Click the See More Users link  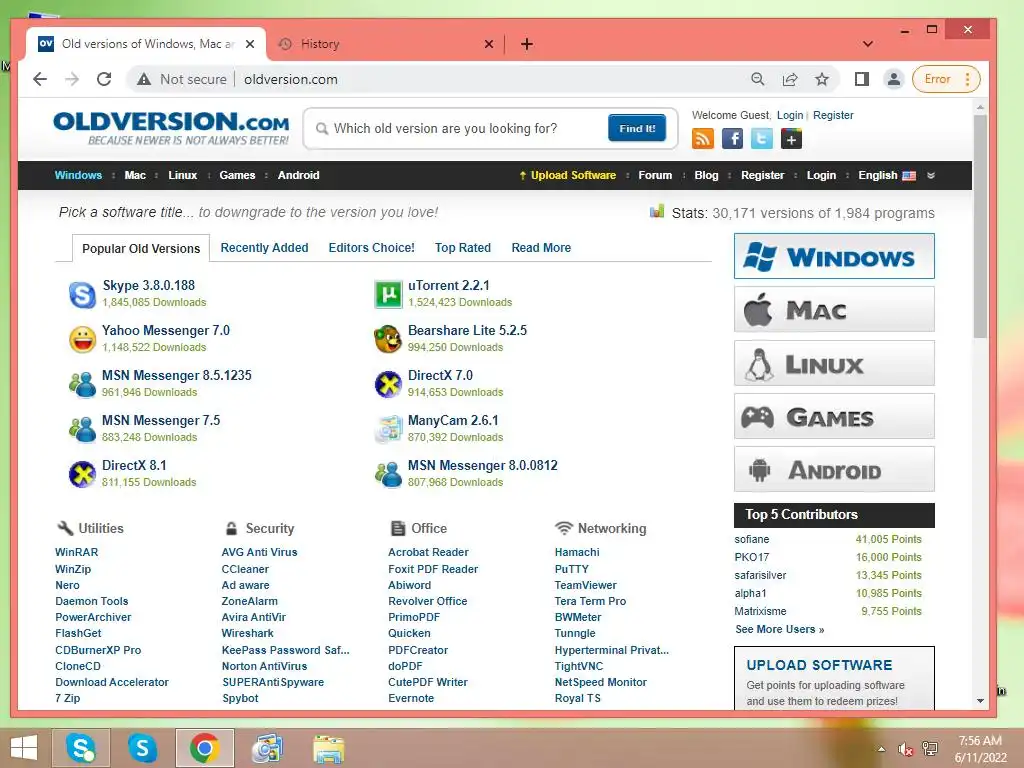click(780, 629)
